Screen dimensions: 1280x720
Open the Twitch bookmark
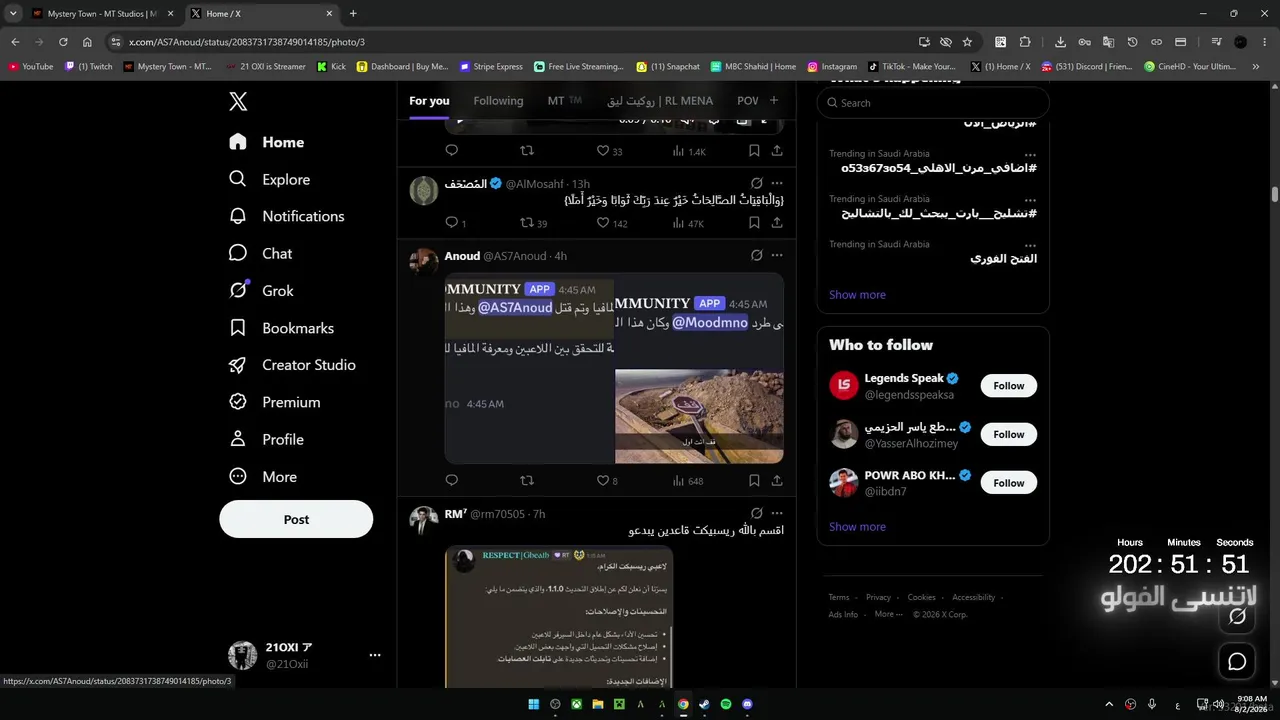click(x=89, y=67)
